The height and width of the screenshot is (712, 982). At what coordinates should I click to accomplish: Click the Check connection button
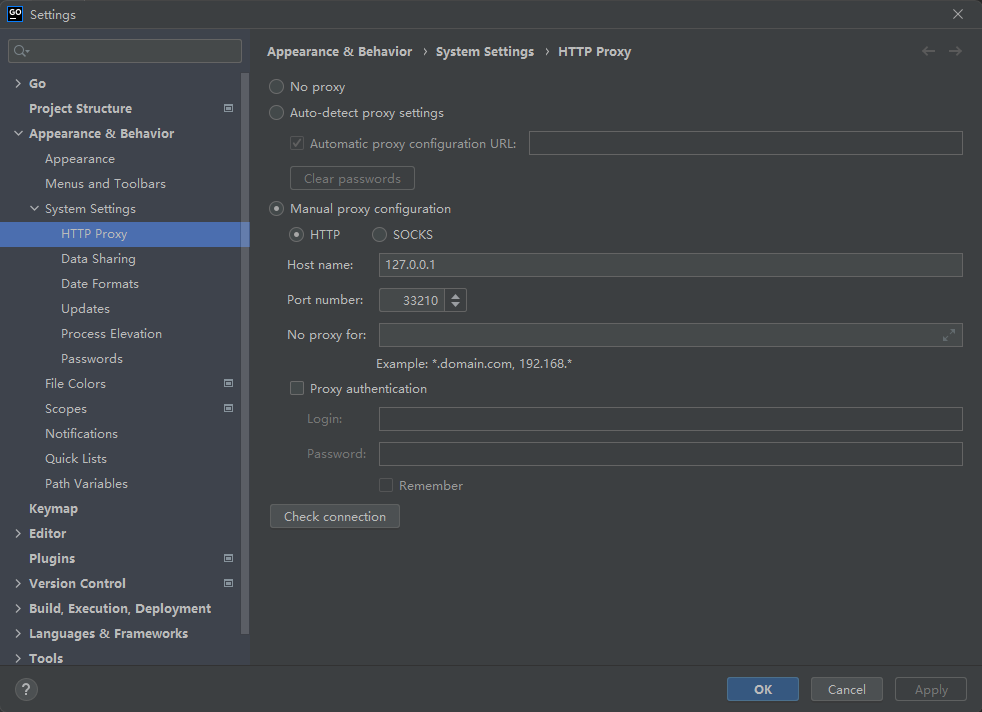(x=334, y=516)
